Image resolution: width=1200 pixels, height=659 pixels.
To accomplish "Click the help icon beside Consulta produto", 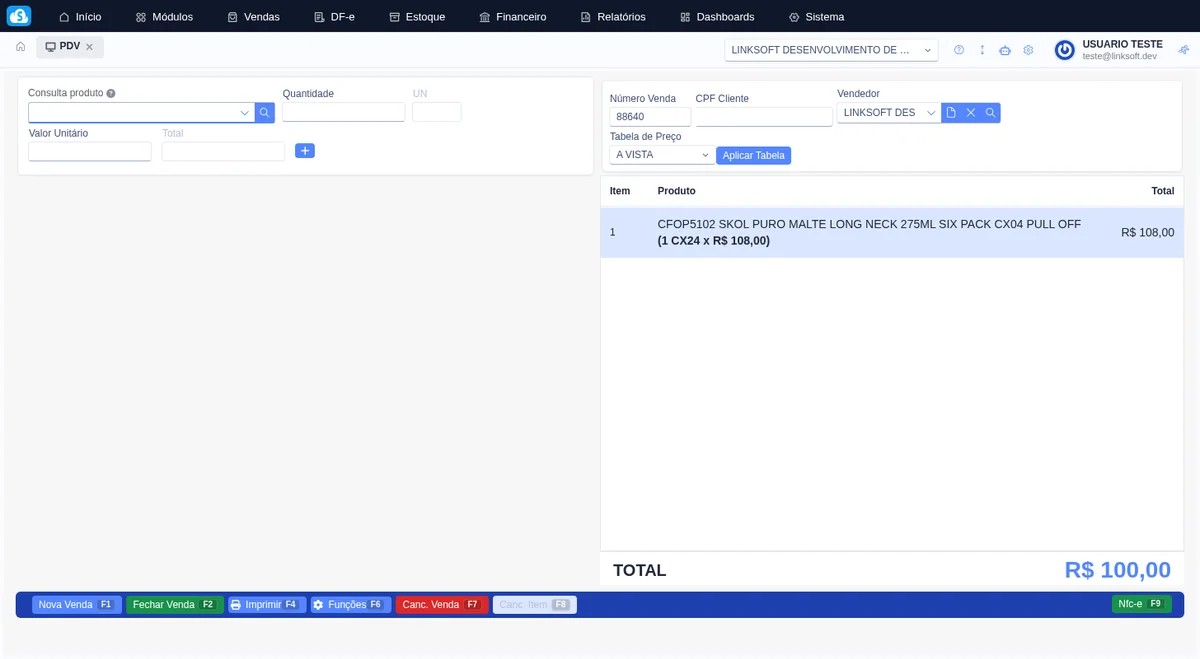I will 111,93.
